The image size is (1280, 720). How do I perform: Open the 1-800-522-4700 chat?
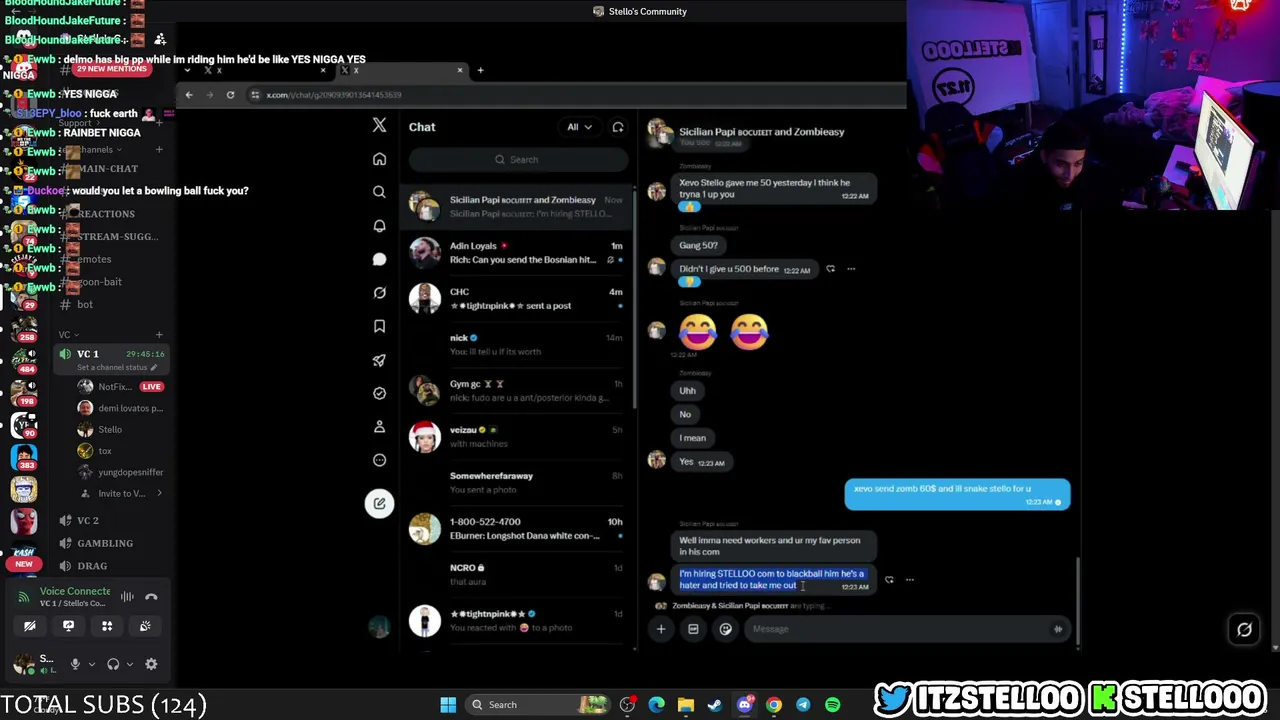[x=515, y=528]
